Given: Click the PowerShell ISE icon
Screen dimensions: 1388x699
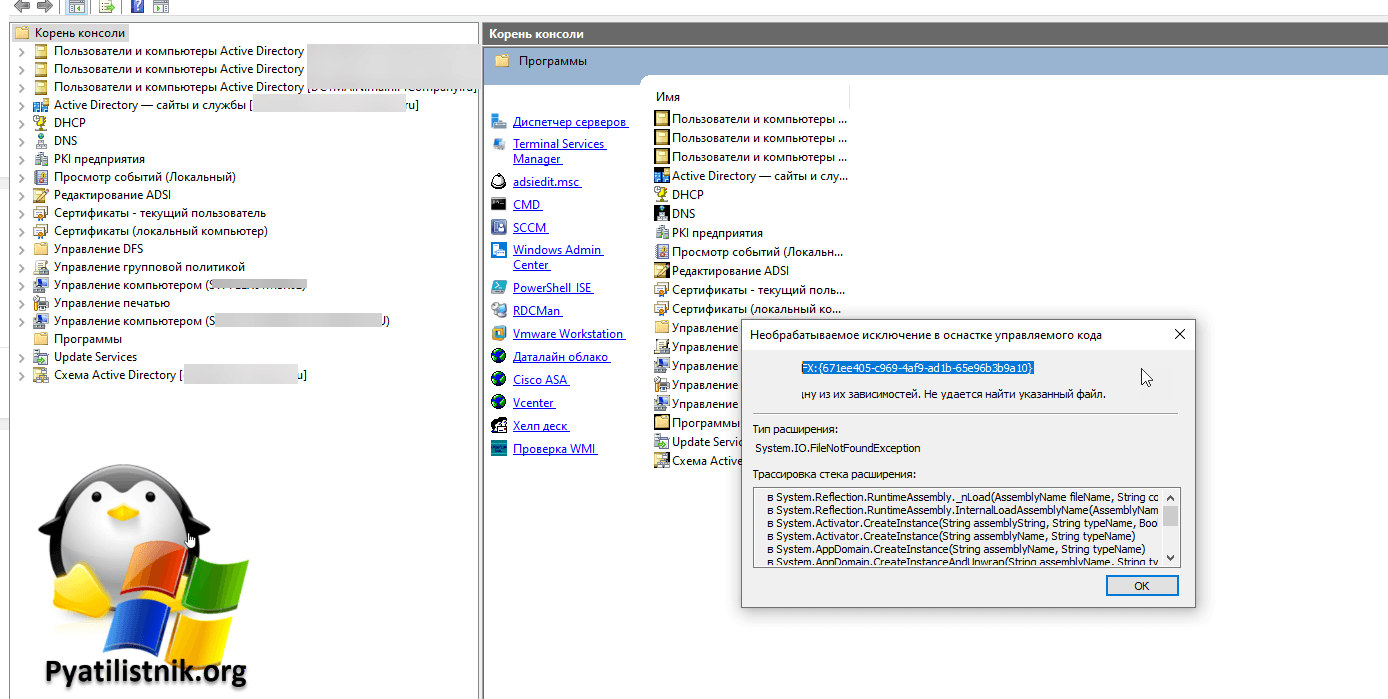Looking at the screenshot, I should tap(499, 287).
